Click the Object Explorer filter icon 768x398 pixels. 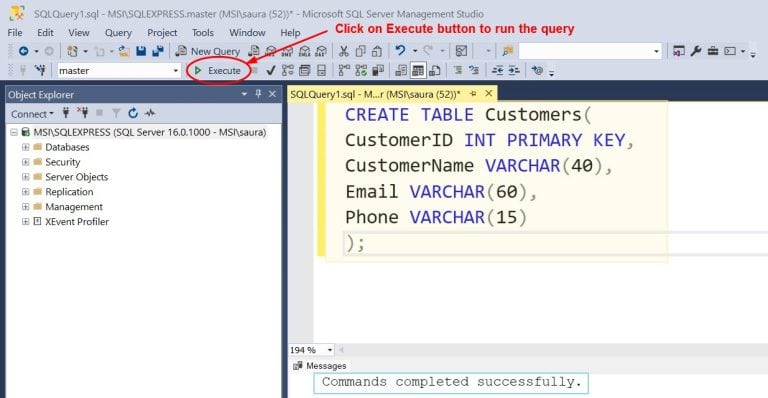coord(116,114)
